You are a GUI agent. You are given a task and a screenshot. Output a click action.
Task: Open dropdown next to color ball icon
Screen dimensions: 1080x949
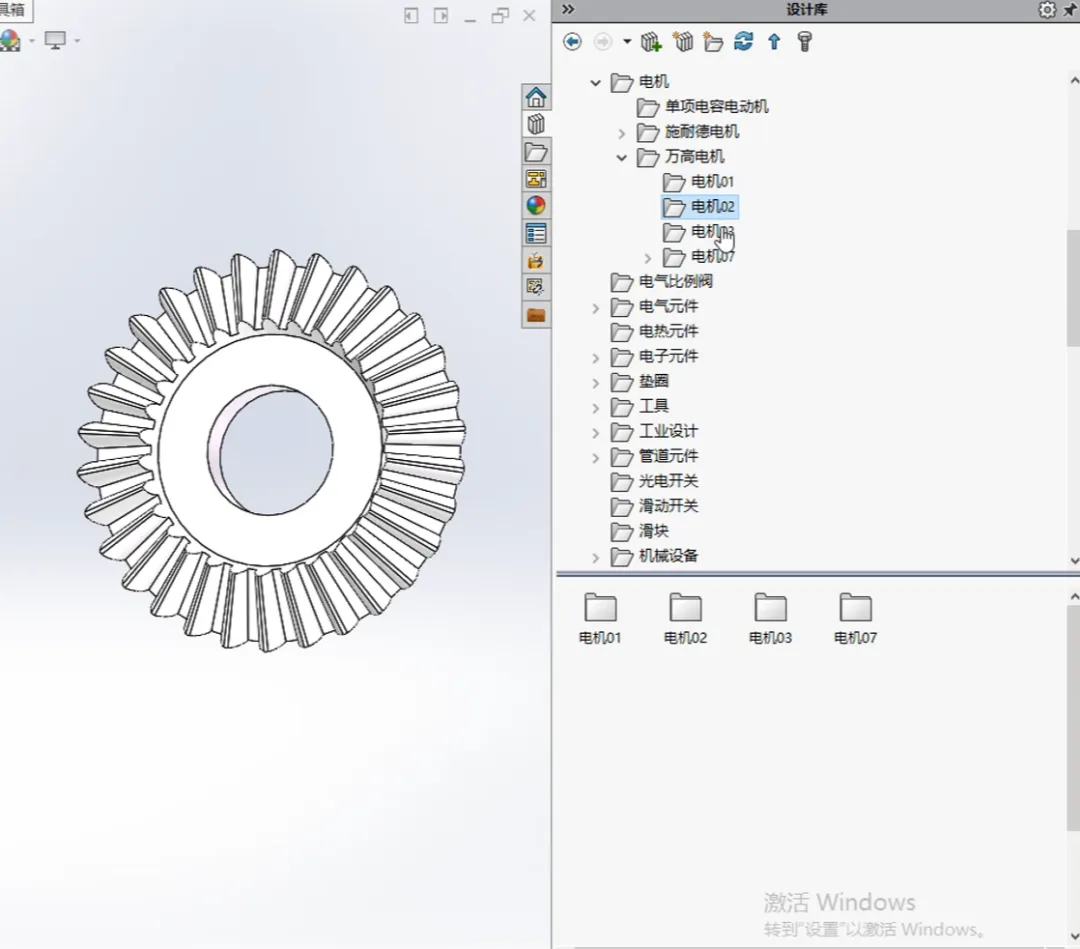coord(32,41)
